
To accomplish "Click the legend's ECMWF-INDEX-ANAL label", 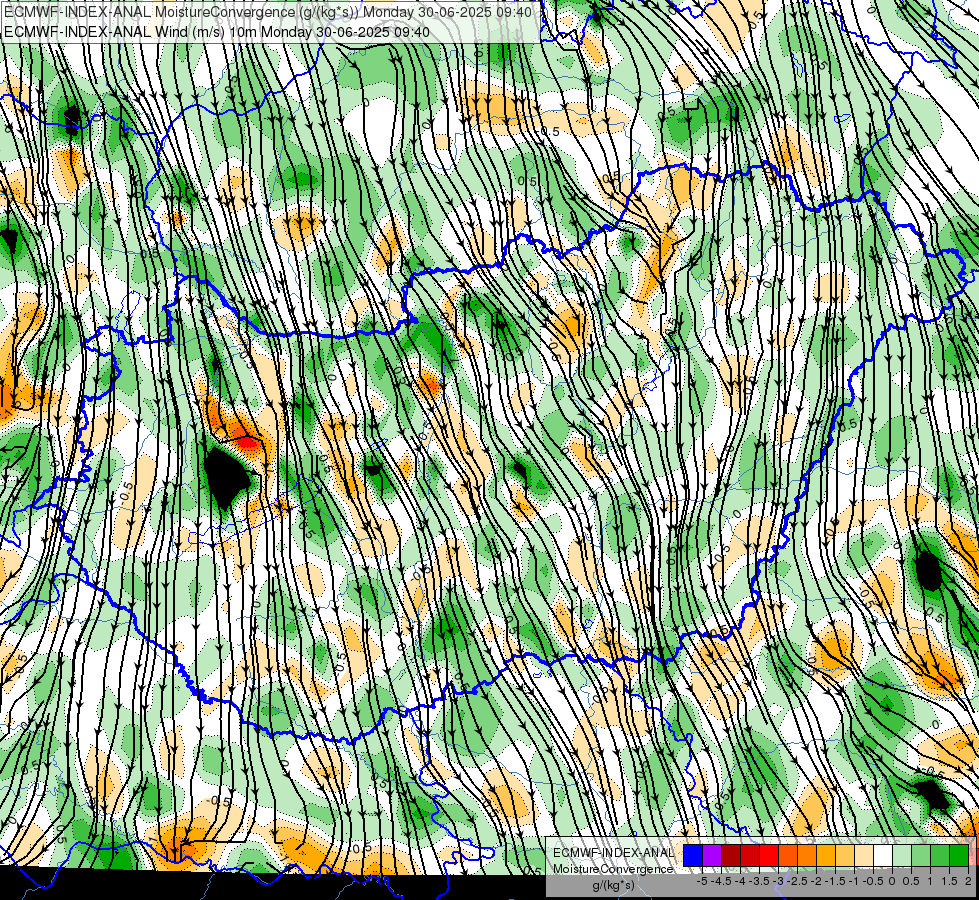I will tap(613, 853).
